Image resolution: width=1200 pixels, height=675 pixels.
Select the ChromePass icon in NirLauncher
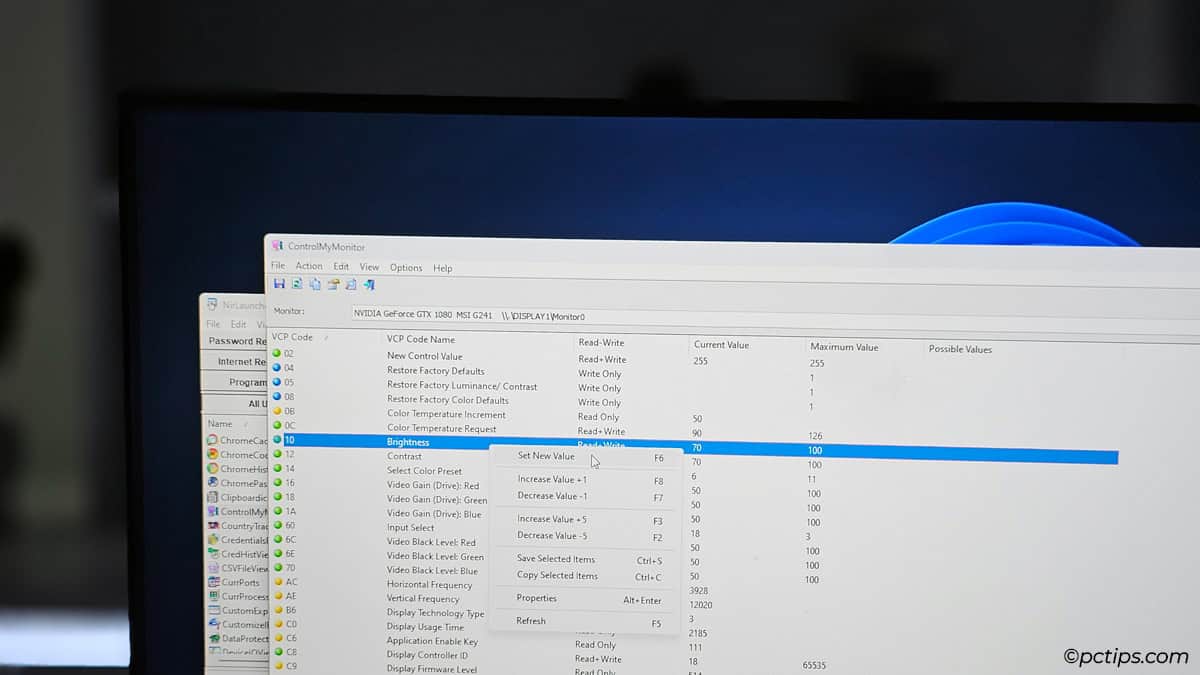tap(237, 483)
